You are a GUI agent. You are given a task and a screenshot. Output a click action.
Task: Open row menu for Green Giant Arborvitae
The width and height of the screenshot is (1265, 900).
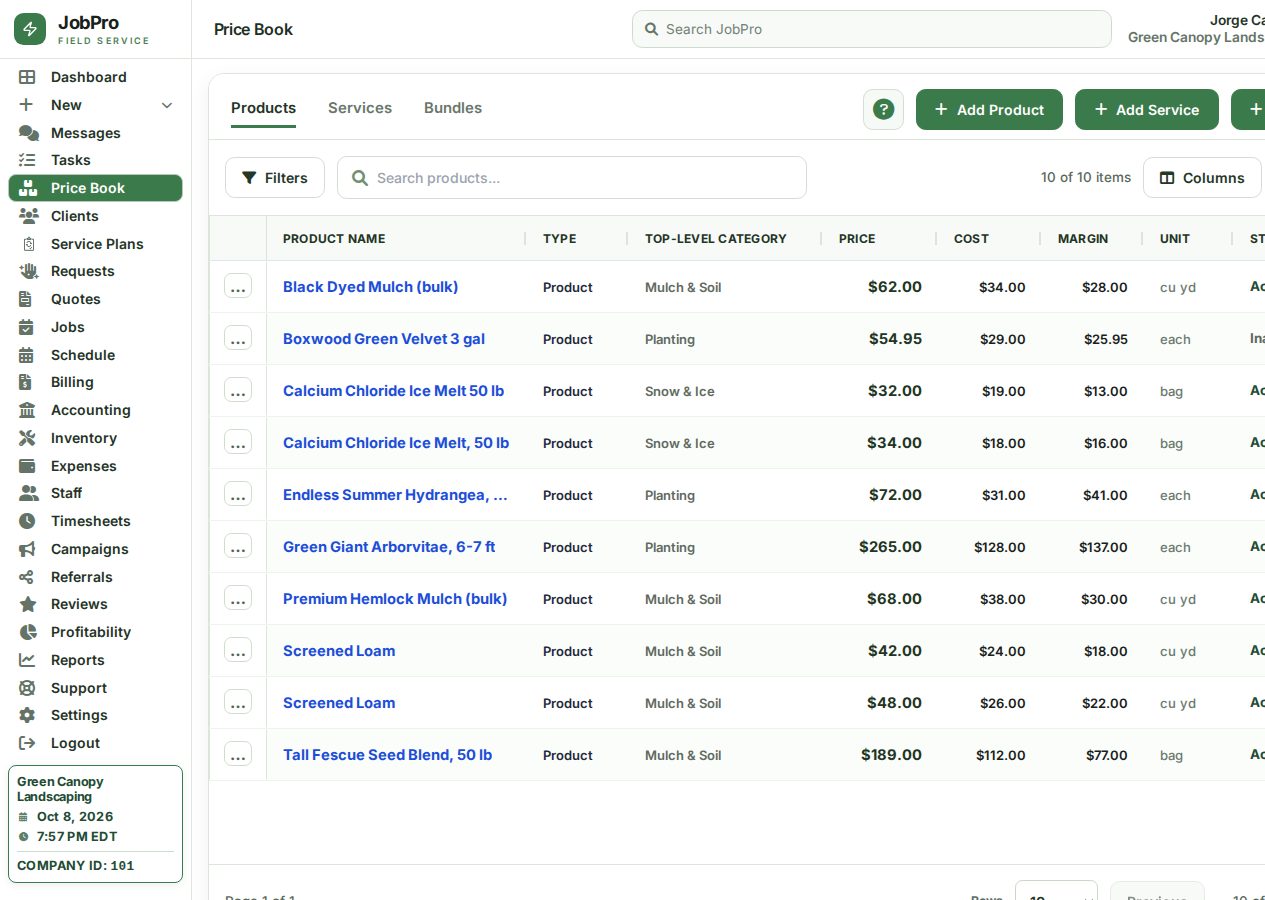click(238, 546)
